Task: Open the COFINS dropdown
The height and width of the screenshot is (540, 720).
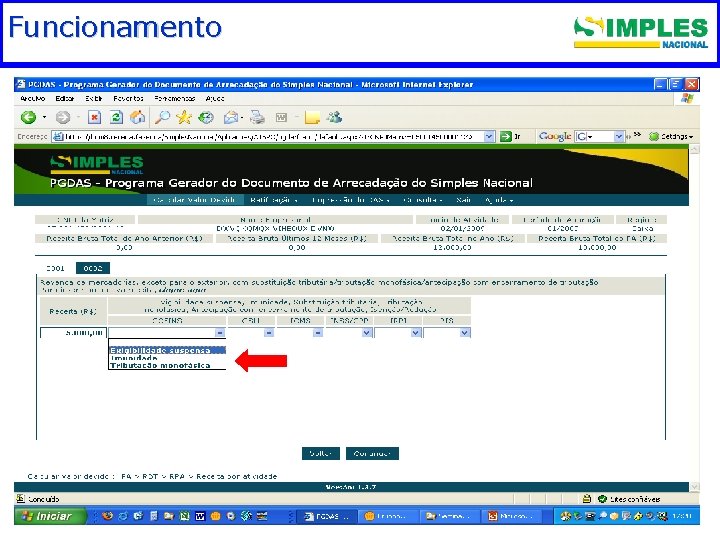Action: click(x=219, y=332)
